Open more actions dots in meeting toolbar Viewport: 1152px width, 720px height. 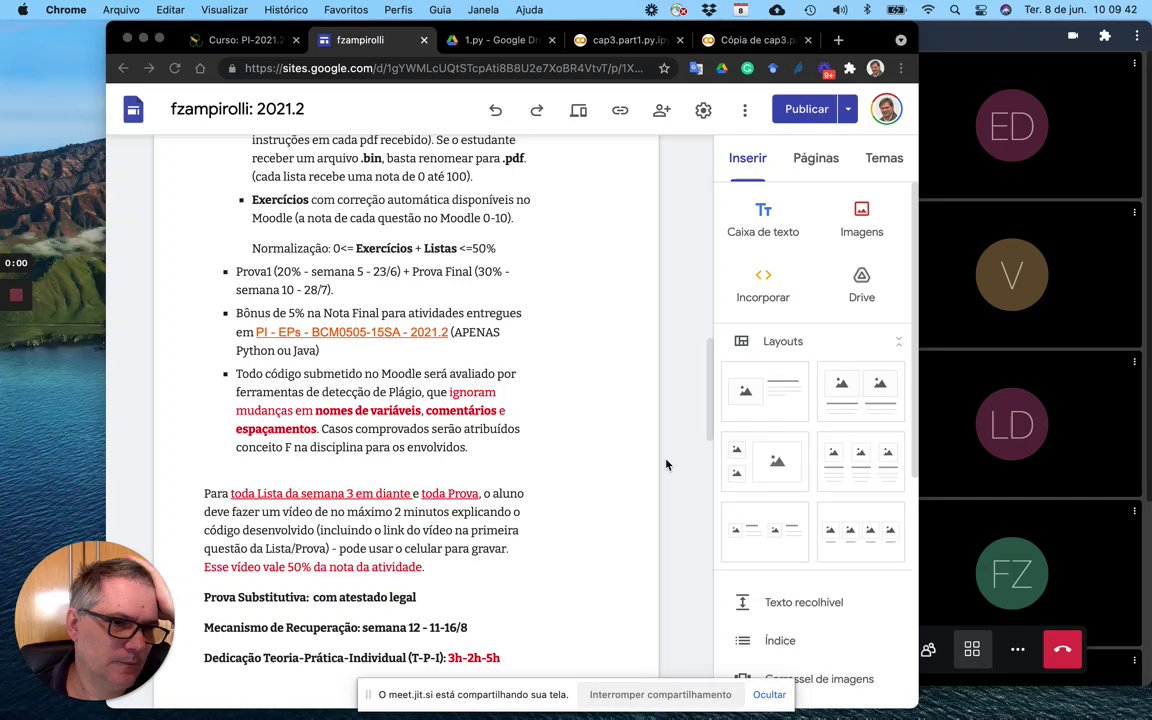tap(1018, 649)
